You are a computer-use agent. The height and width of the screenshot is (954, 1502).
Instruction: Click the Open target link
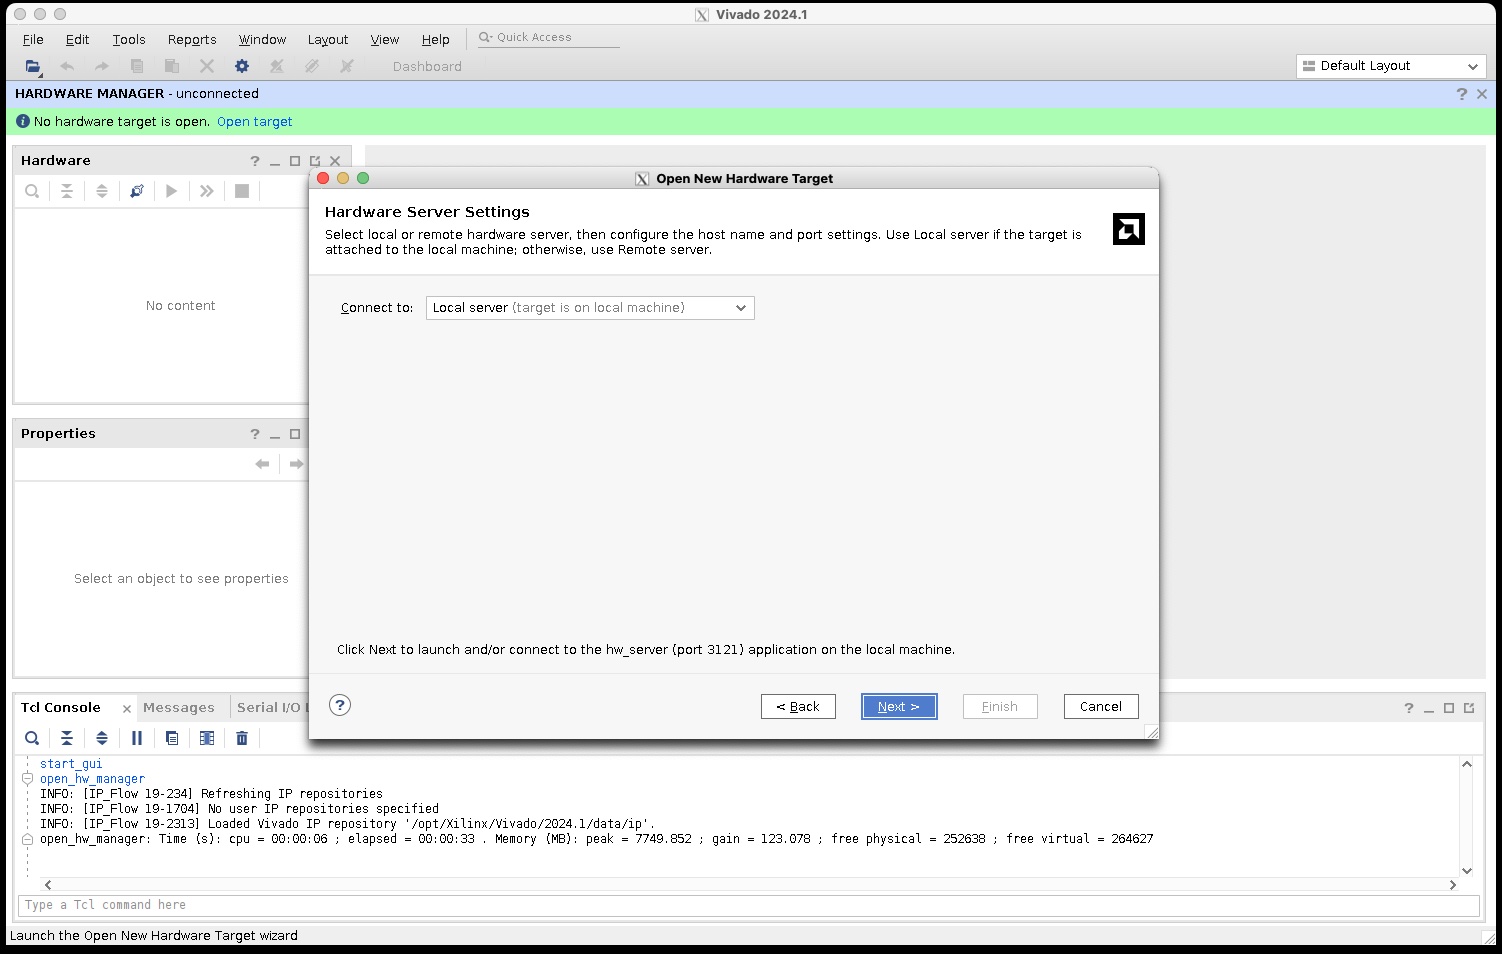click(255, 122)
